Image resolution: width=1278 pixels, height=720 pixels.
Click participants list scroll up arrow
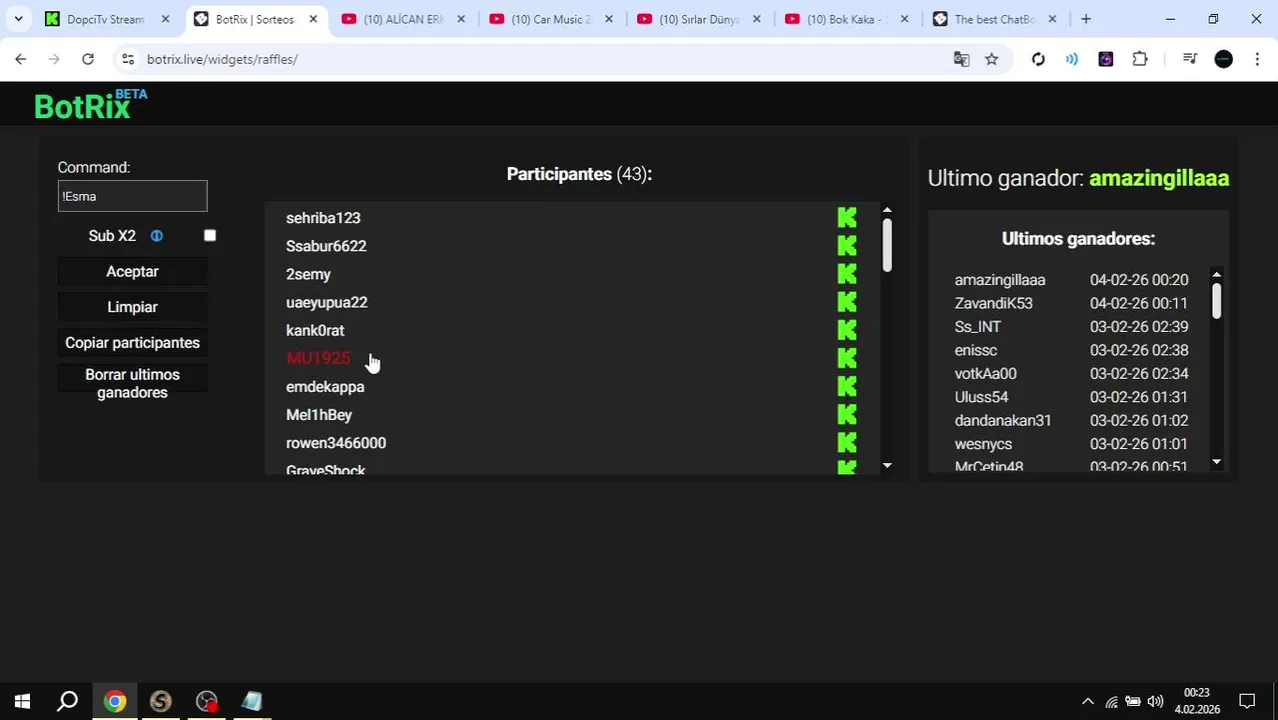coord(887,210)
